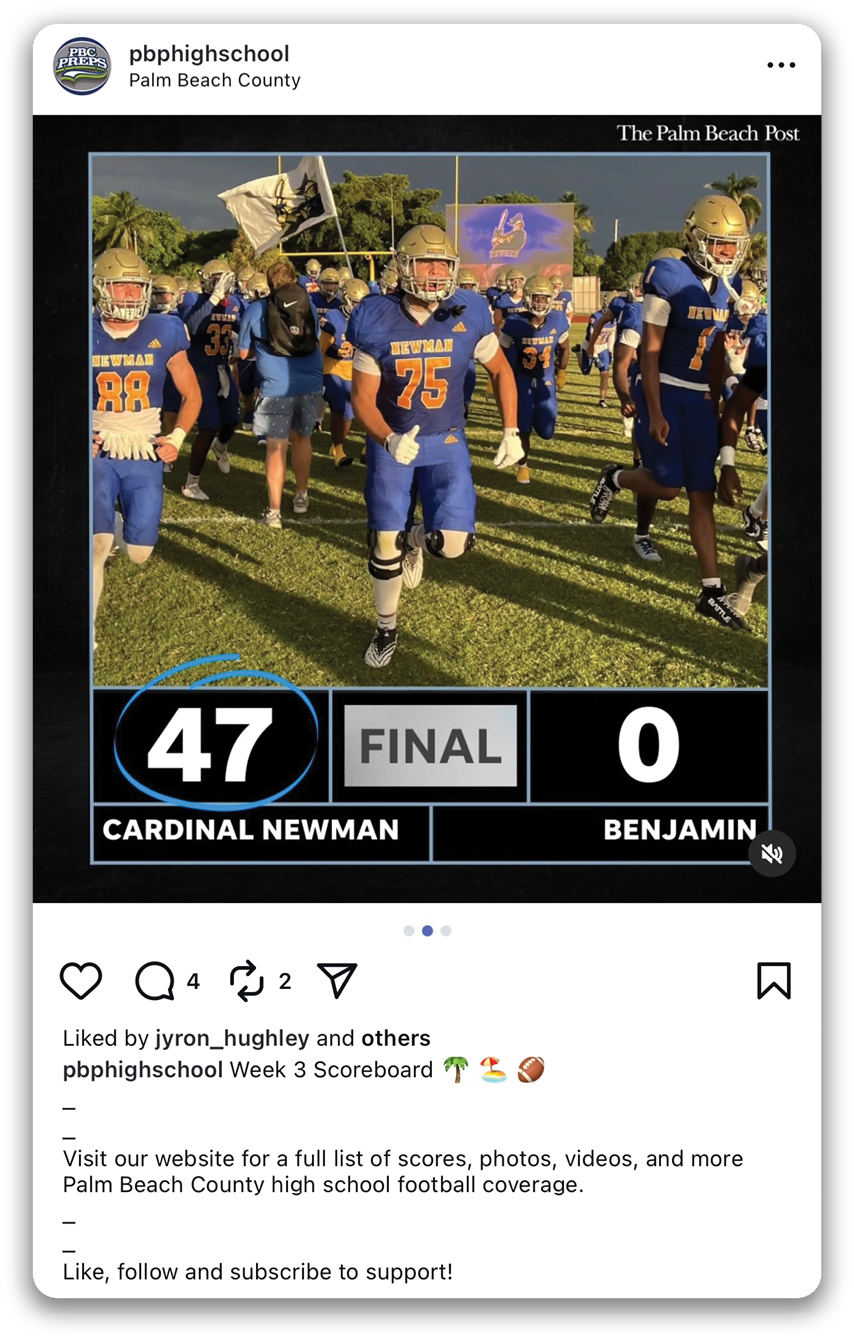The width and height of the screenshot is (854, 1340).
Task: Visit the pbphighschool username in the header
Action: (209, 54)
